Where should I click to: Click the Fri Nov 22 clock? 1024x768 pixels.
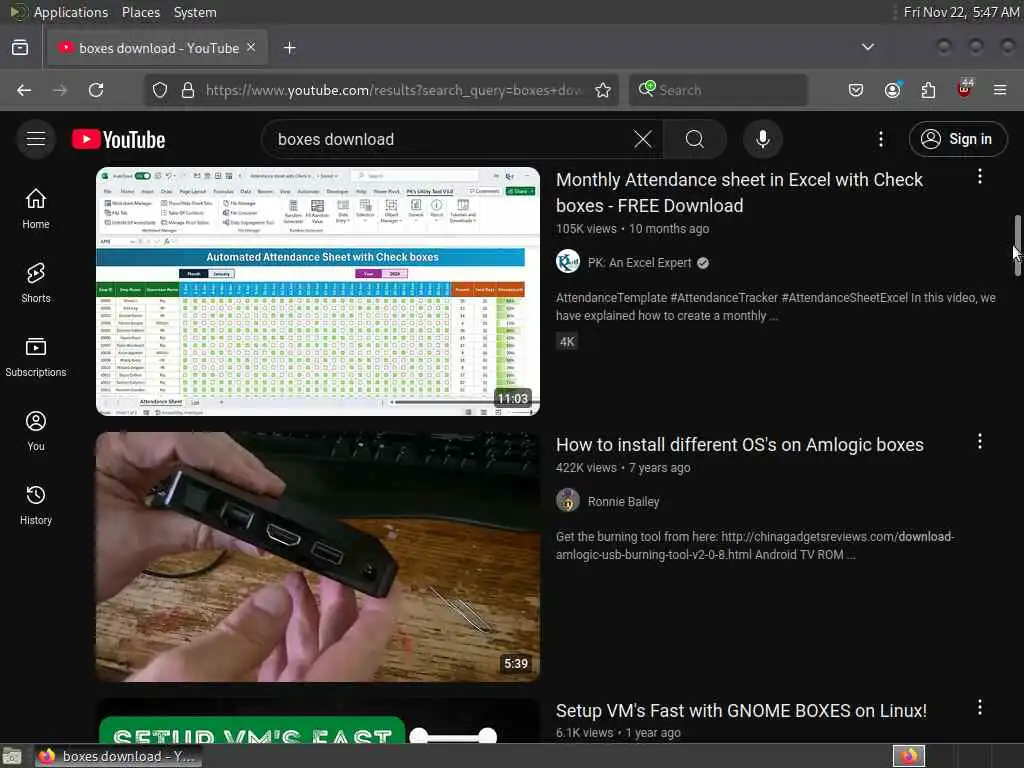pos(961,12)
